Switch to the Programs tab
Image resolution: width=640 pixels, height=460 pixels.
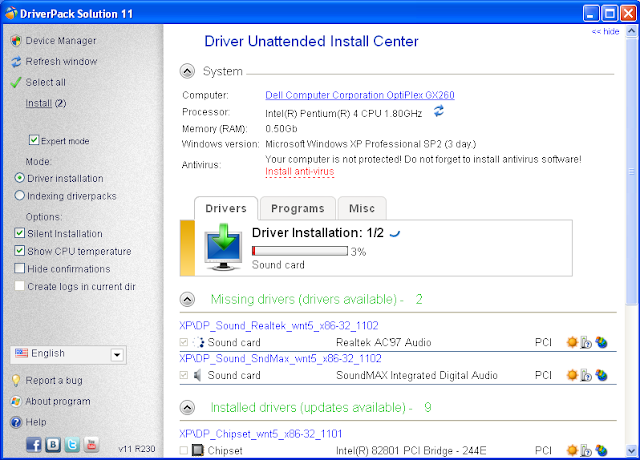298,209
